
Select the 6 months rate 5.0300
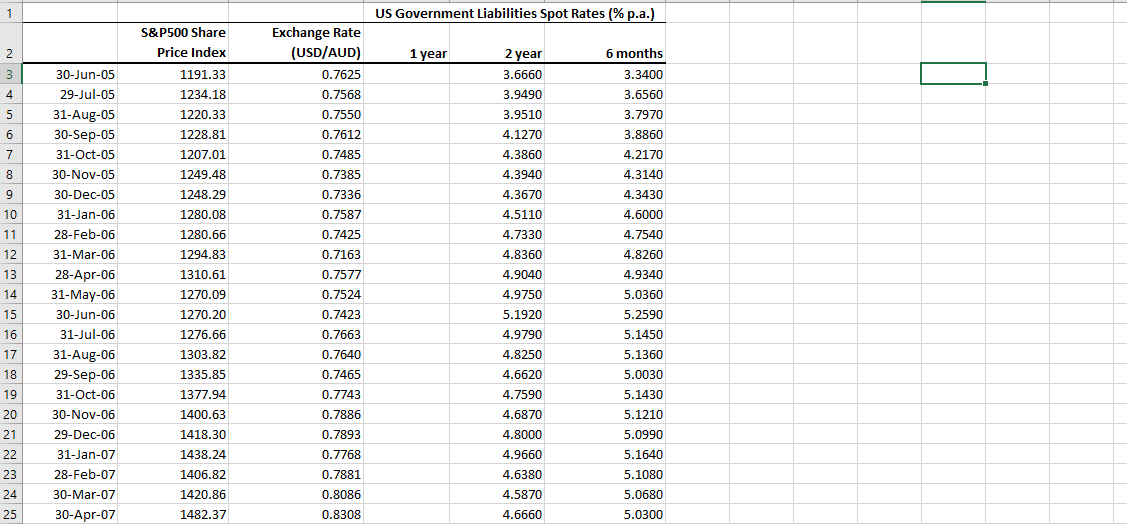pyautogui.click(x=605, y=515)
